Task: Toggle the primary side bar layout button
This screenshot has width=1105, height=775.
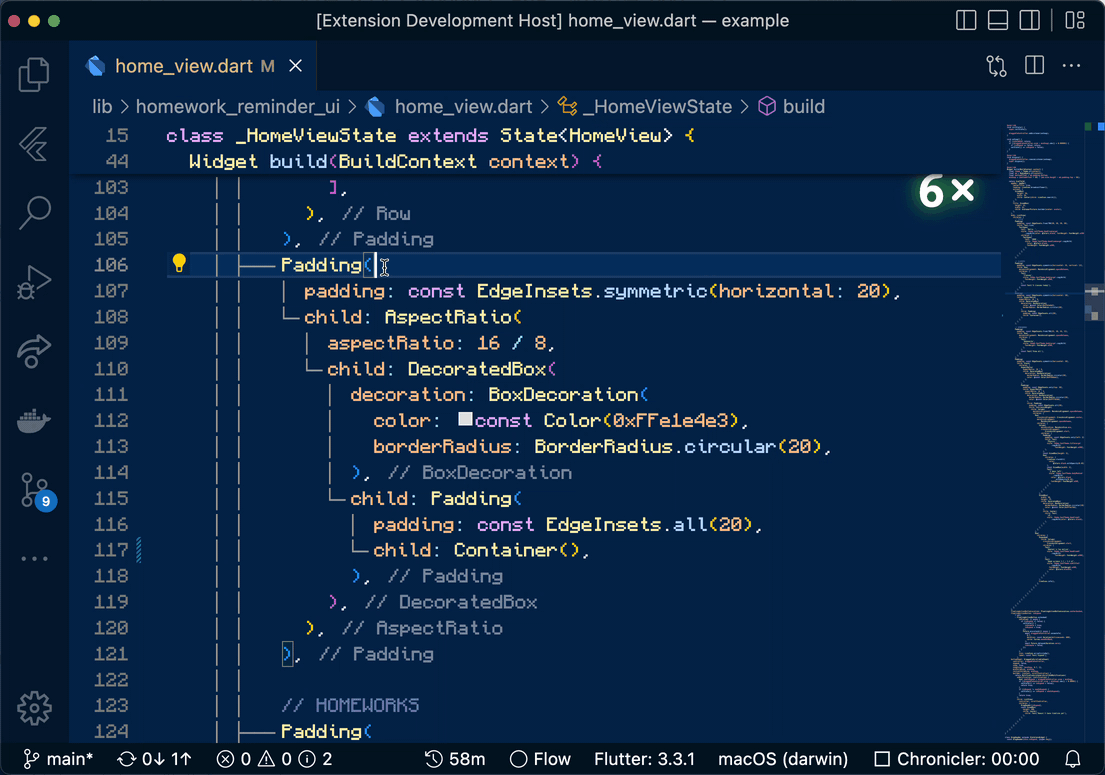Action: (x=965, y=20)
